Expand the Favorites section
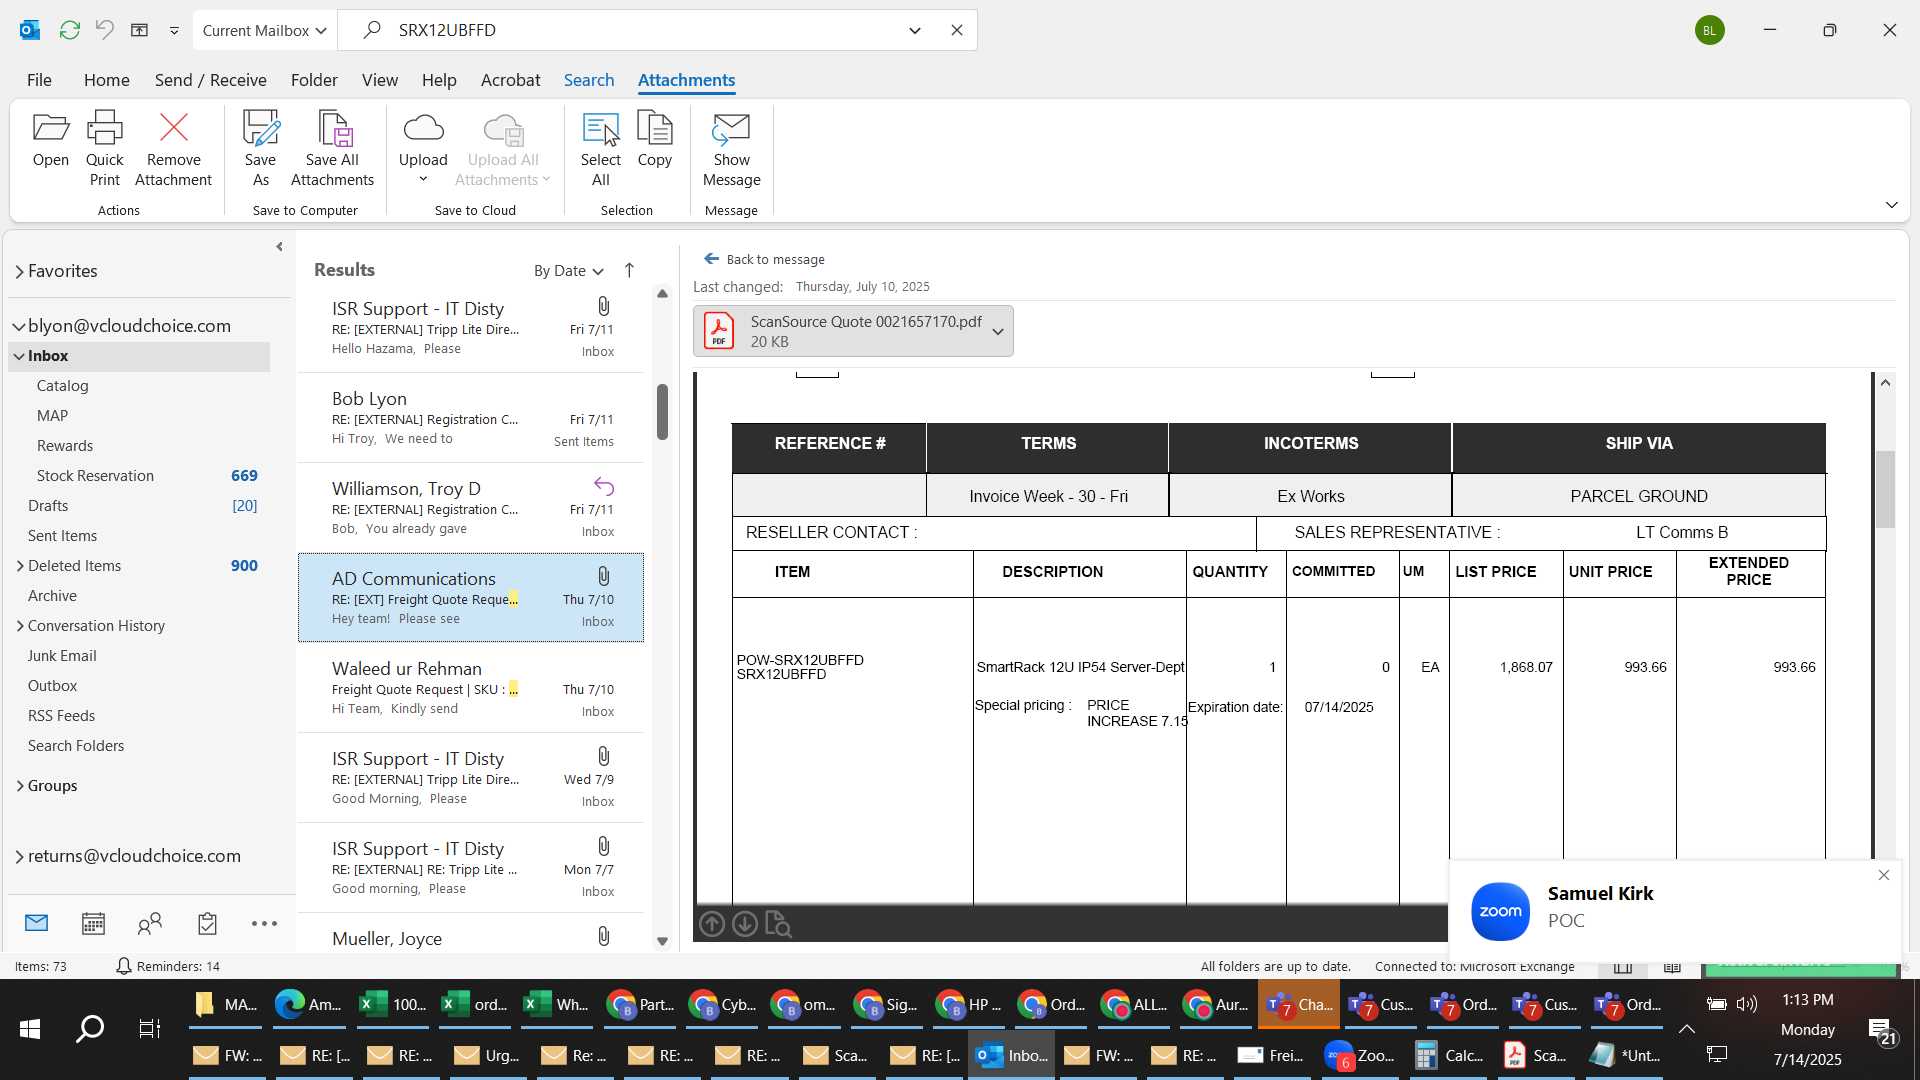 (19, 271)
